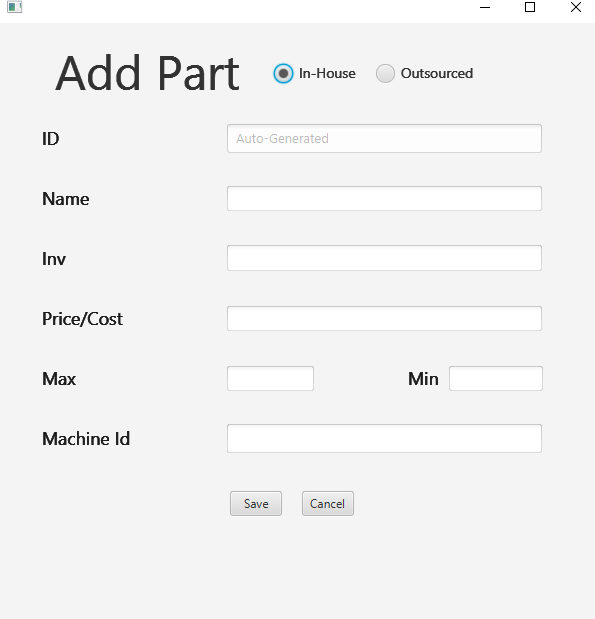Click into the Inv input field
595x619 pixels.
click(x=384, y=258)
